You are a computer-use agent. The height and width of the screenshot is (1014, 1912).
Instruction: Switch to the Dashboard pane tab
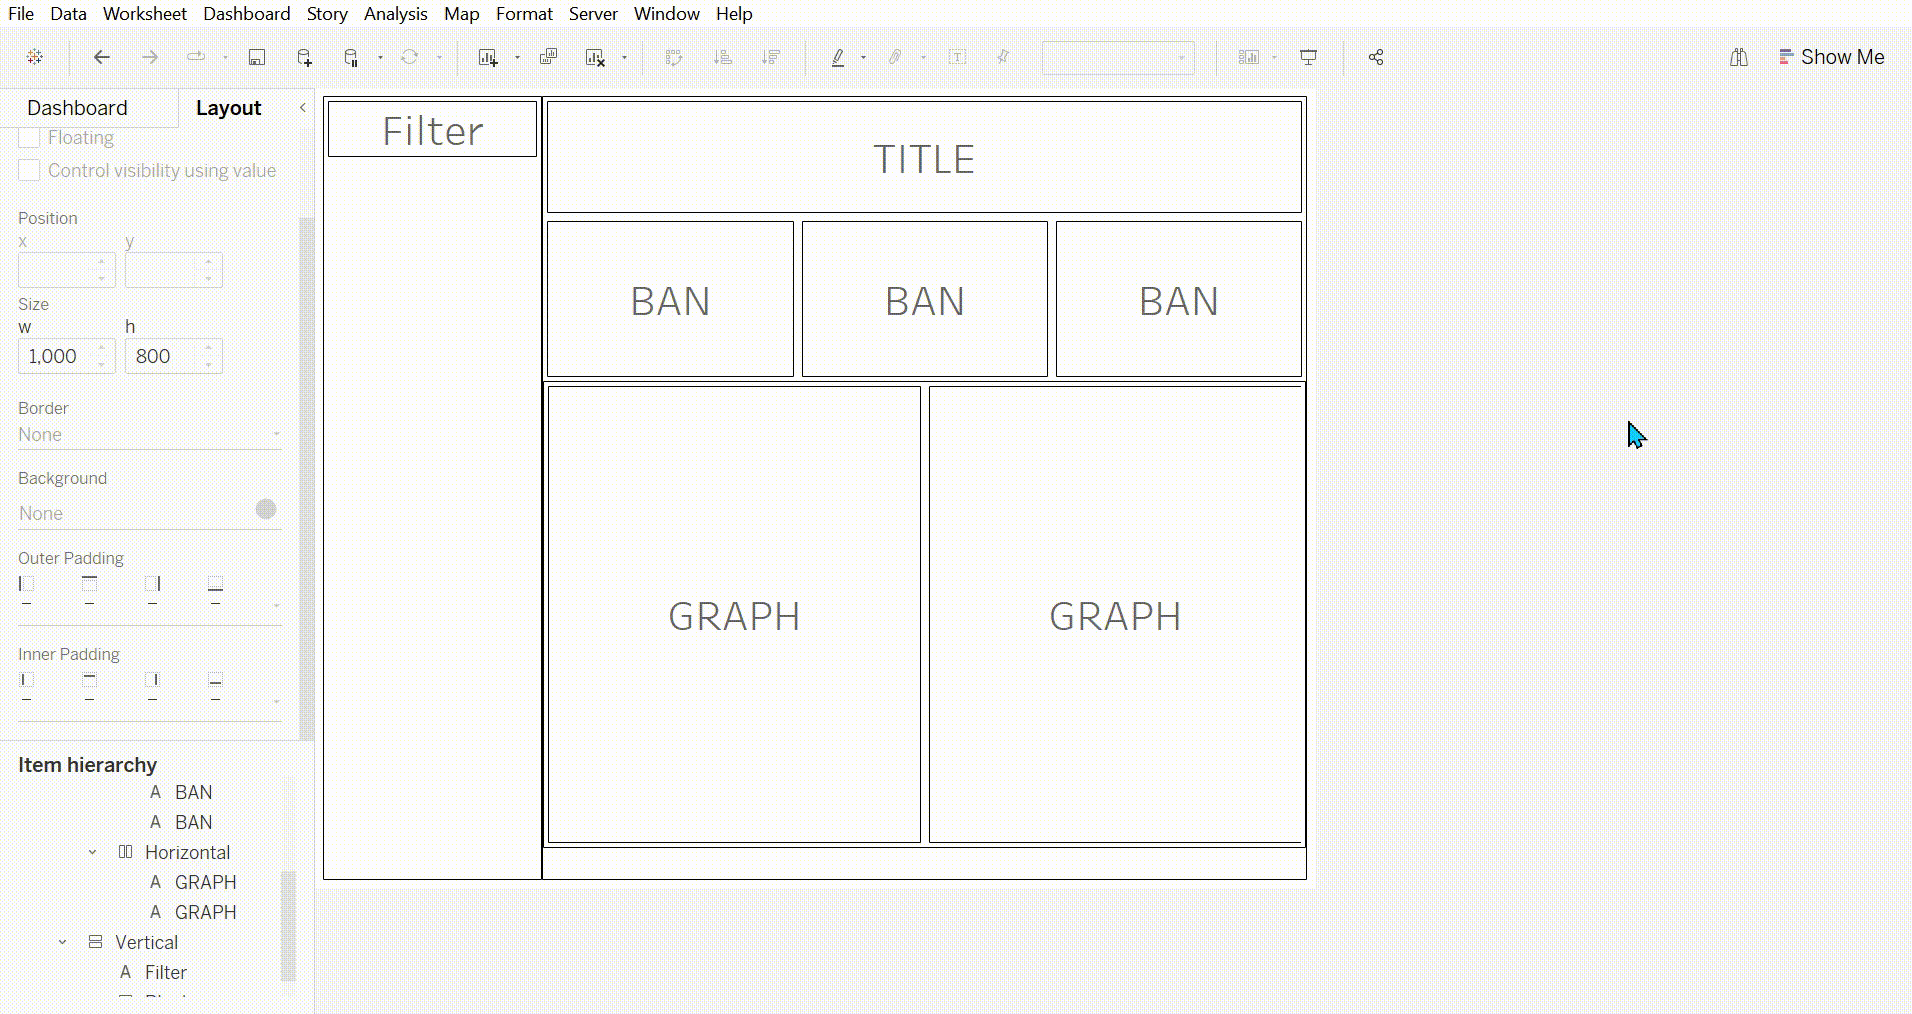pyautogui.click(x=78, y=108)
